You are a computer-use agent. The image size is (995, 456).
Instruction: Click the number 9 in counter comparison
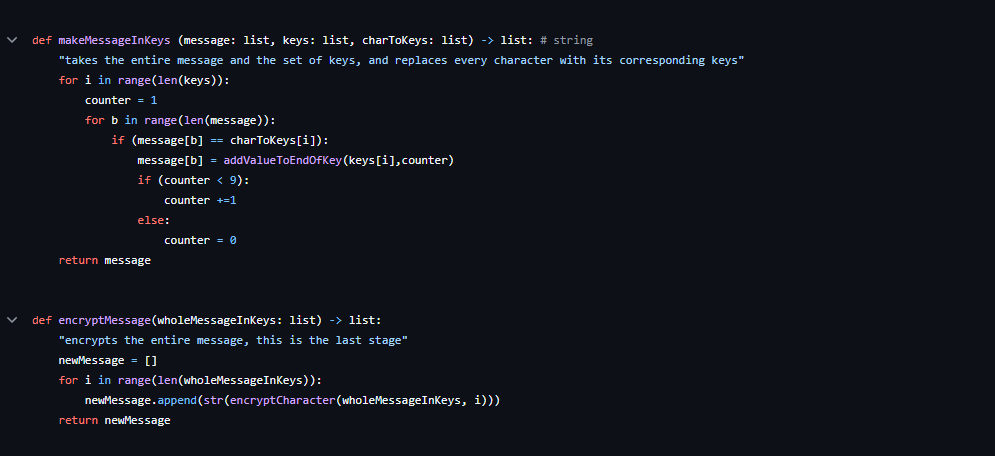click(x=233, y=180)
